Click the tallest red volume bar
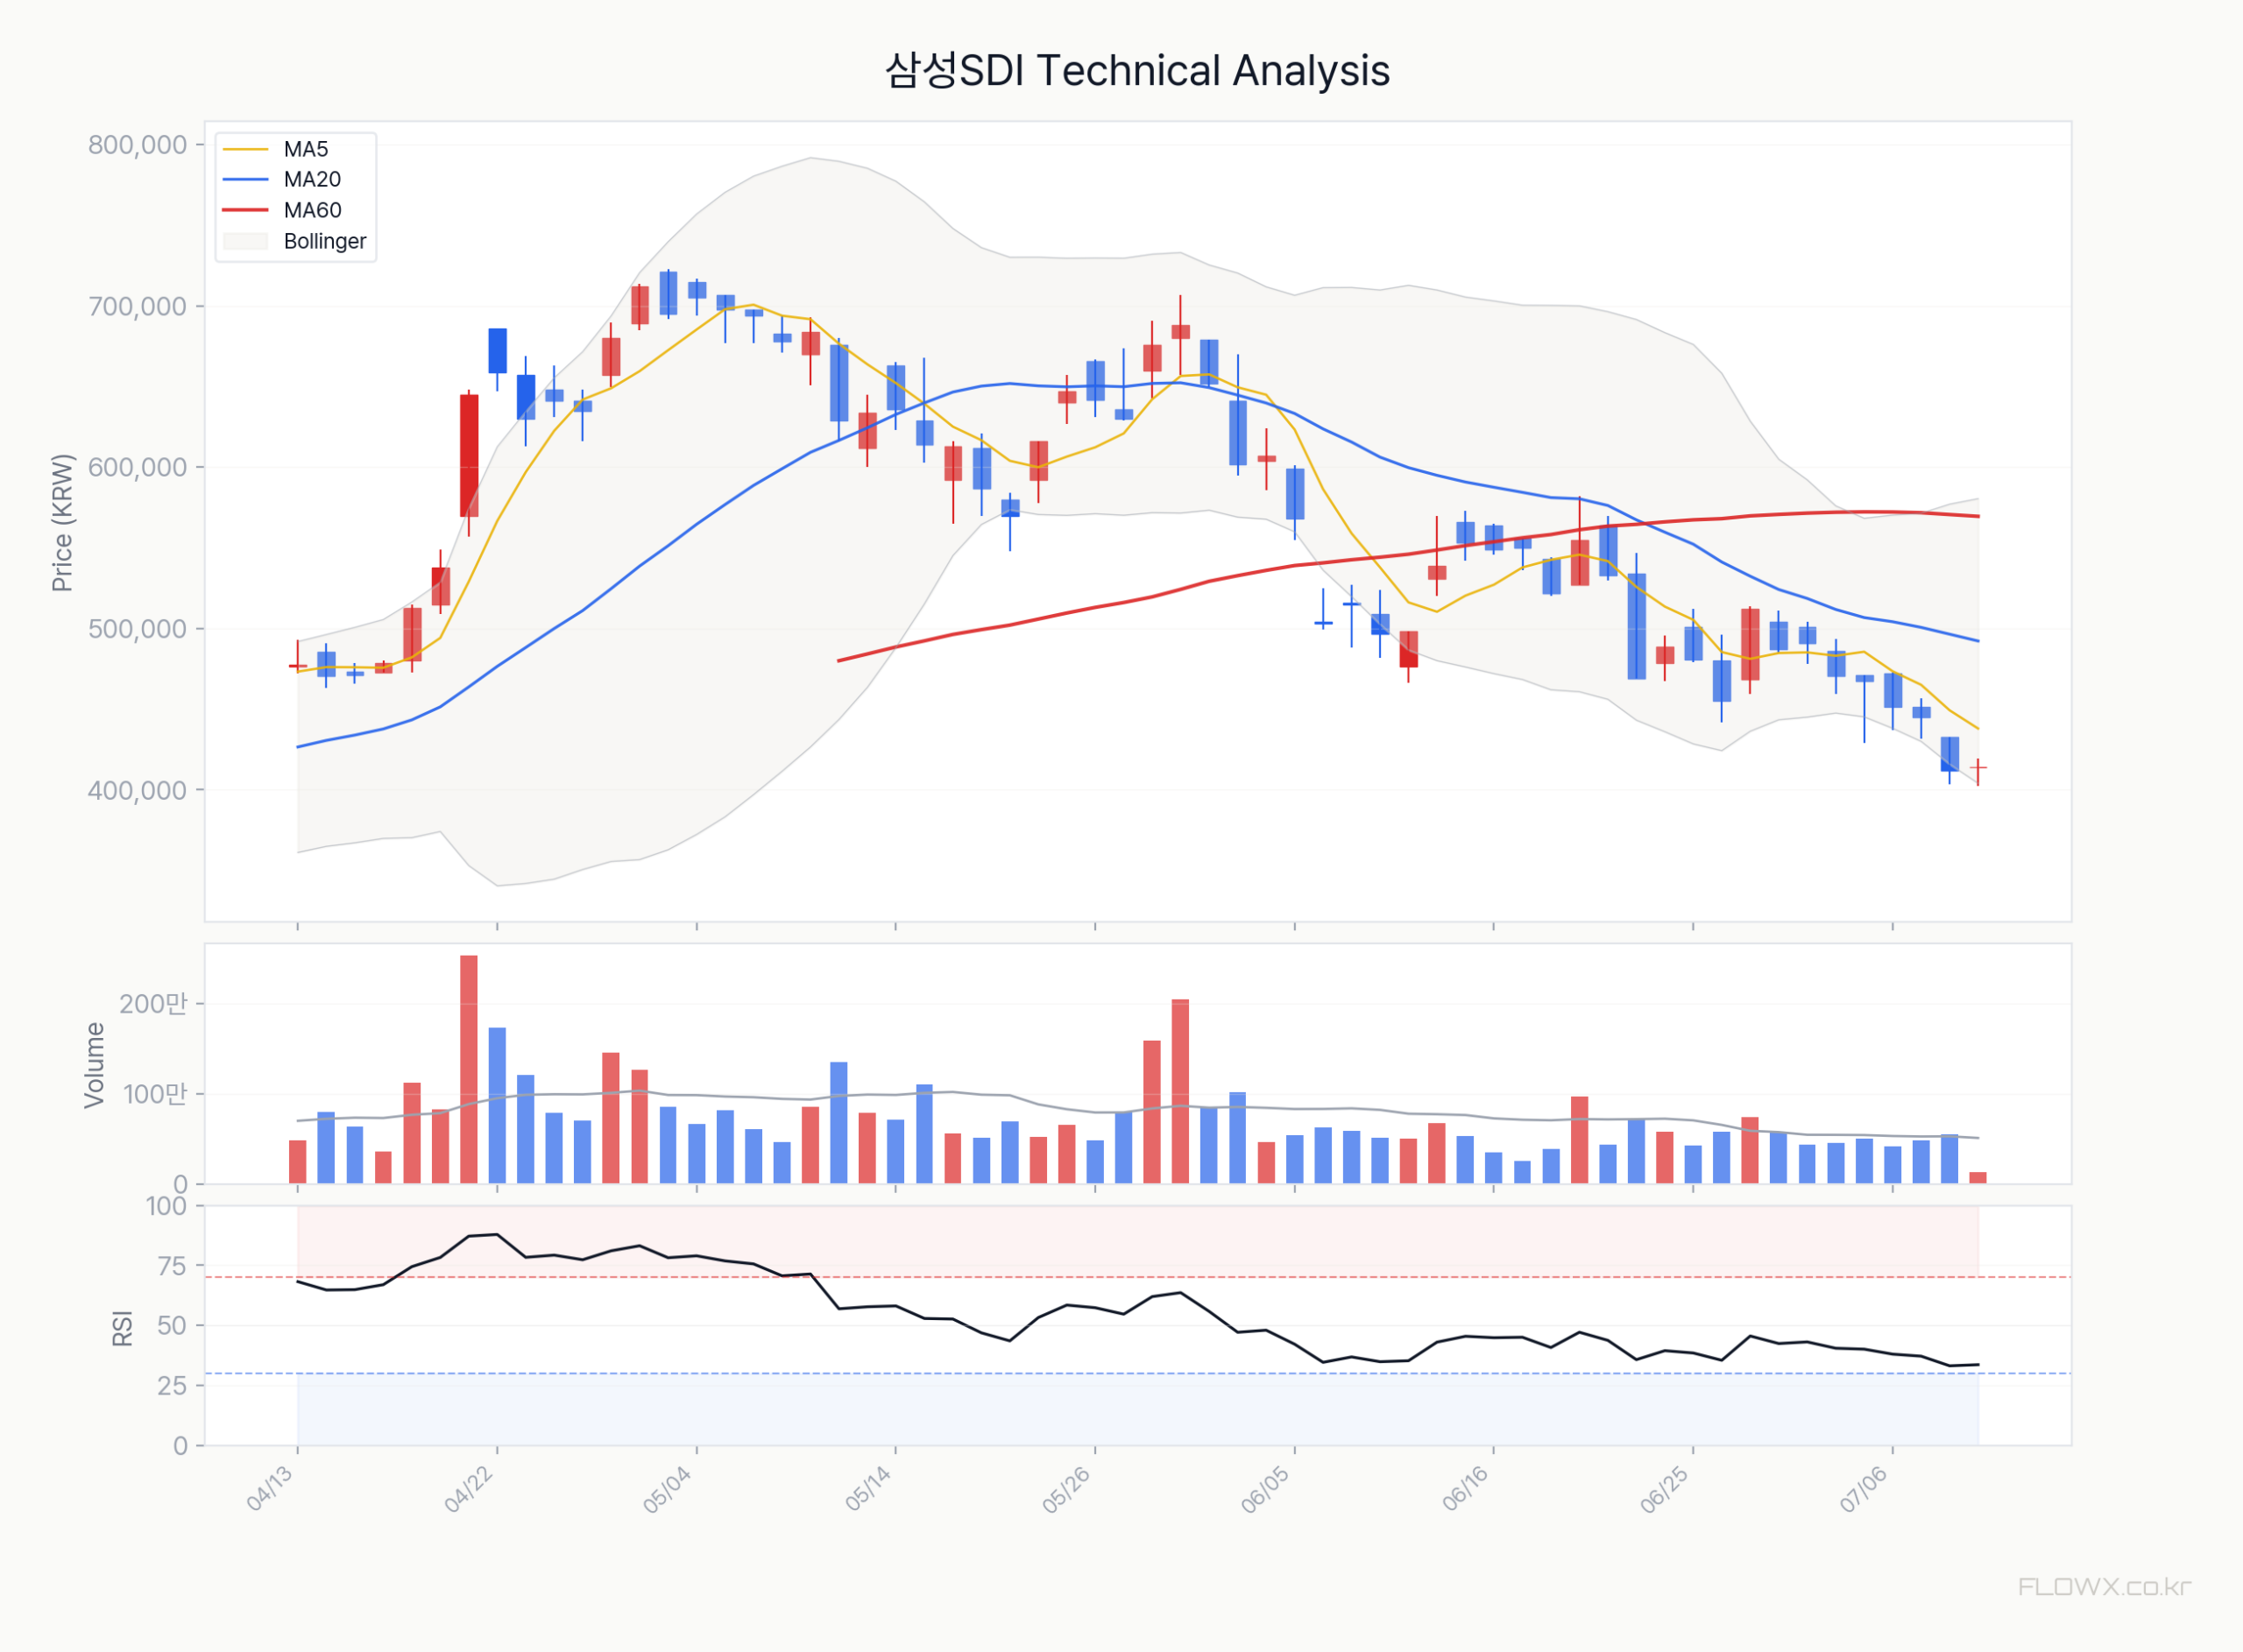 pyautogui.click(x=469, y=1070)
